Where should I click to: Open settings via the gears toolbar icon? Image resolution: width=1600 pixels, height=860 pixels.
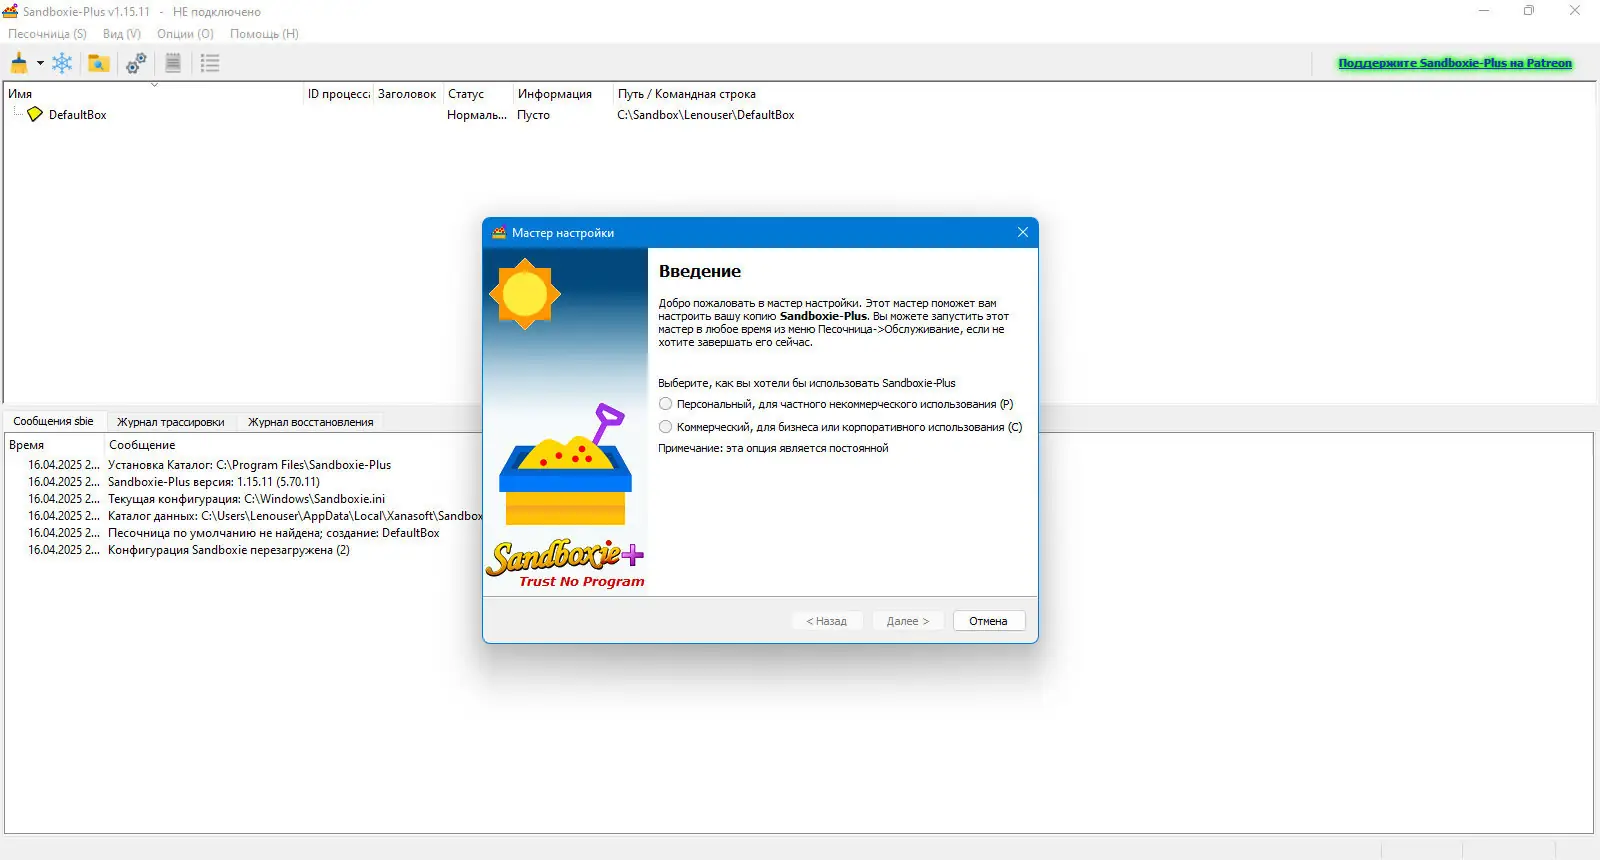(136, 63)
